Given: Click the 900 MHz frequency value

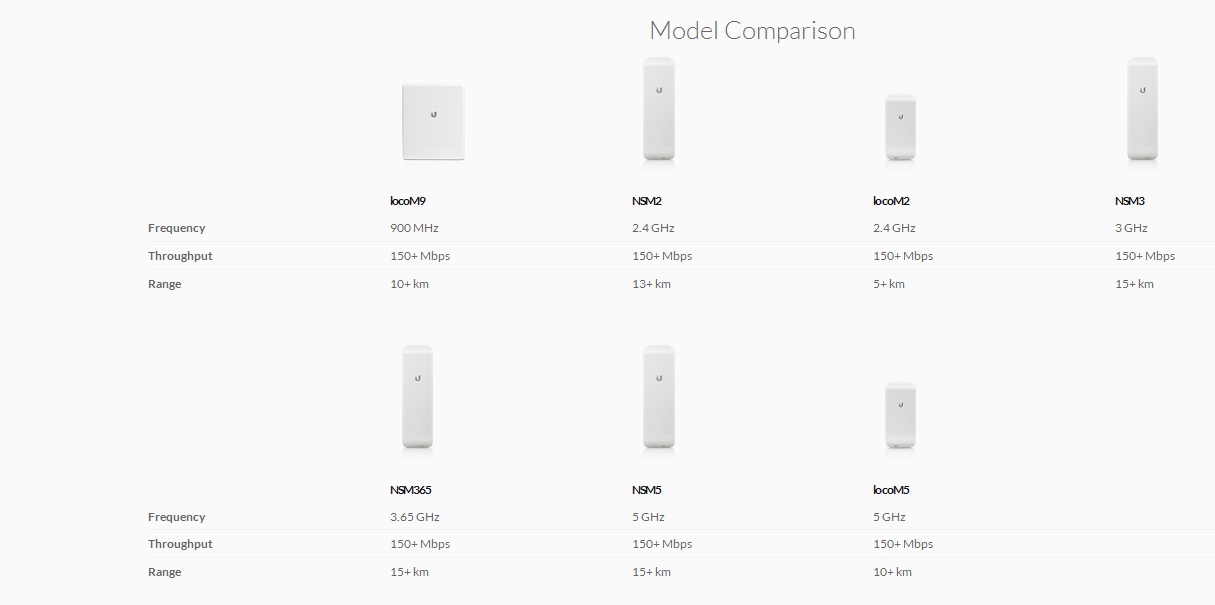Looking at the screenshot, I should tap(414, 228).
